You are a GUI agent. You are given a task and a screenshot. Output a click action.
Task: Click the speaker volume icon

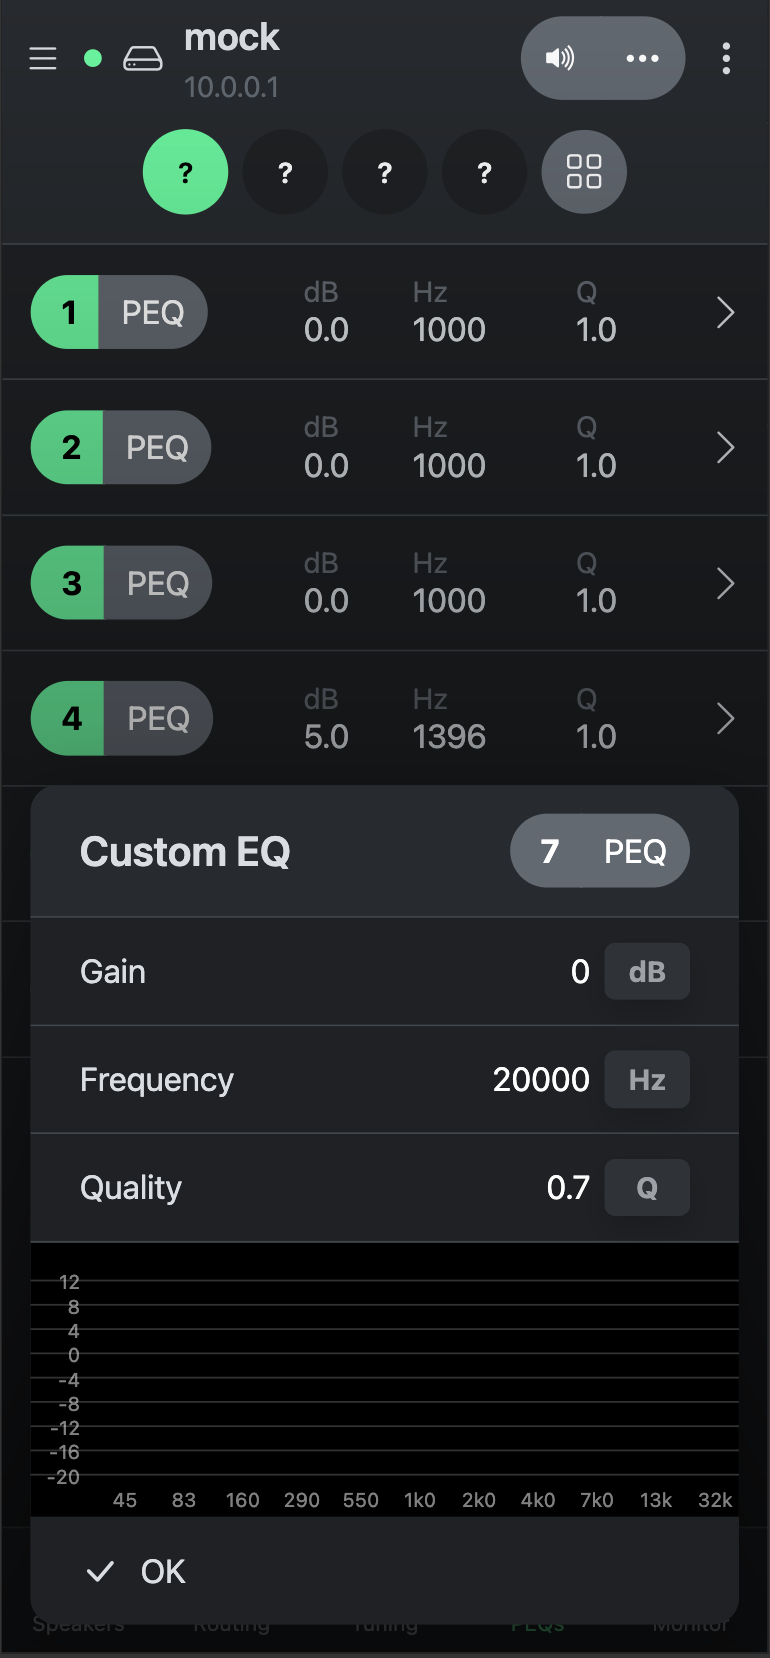coord(560,58)
